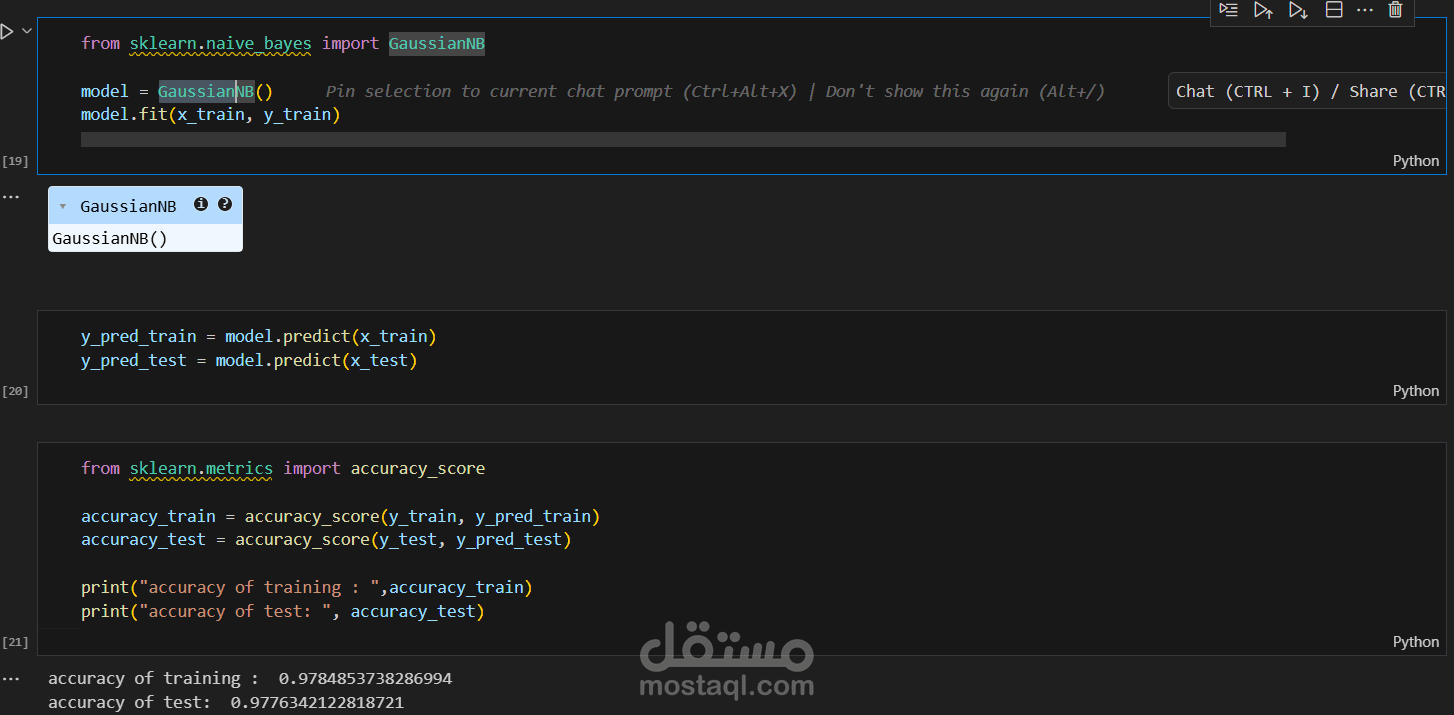The image size is (1454, 715).
Task: Delete the current cell via trash icon
Action: [x=1395, y=10]
